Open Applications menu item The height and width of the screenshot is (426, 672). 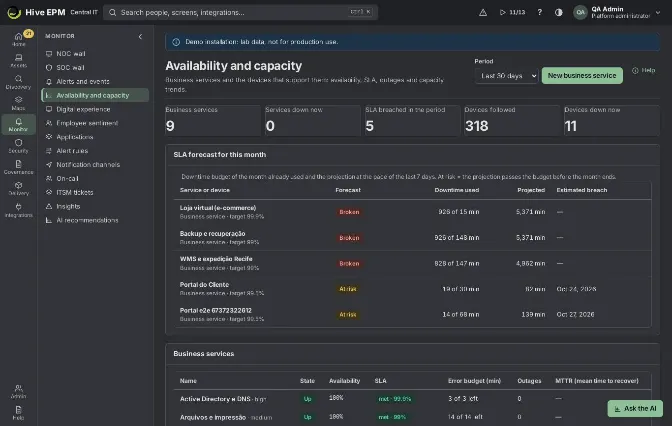click(x=95, y=137)
